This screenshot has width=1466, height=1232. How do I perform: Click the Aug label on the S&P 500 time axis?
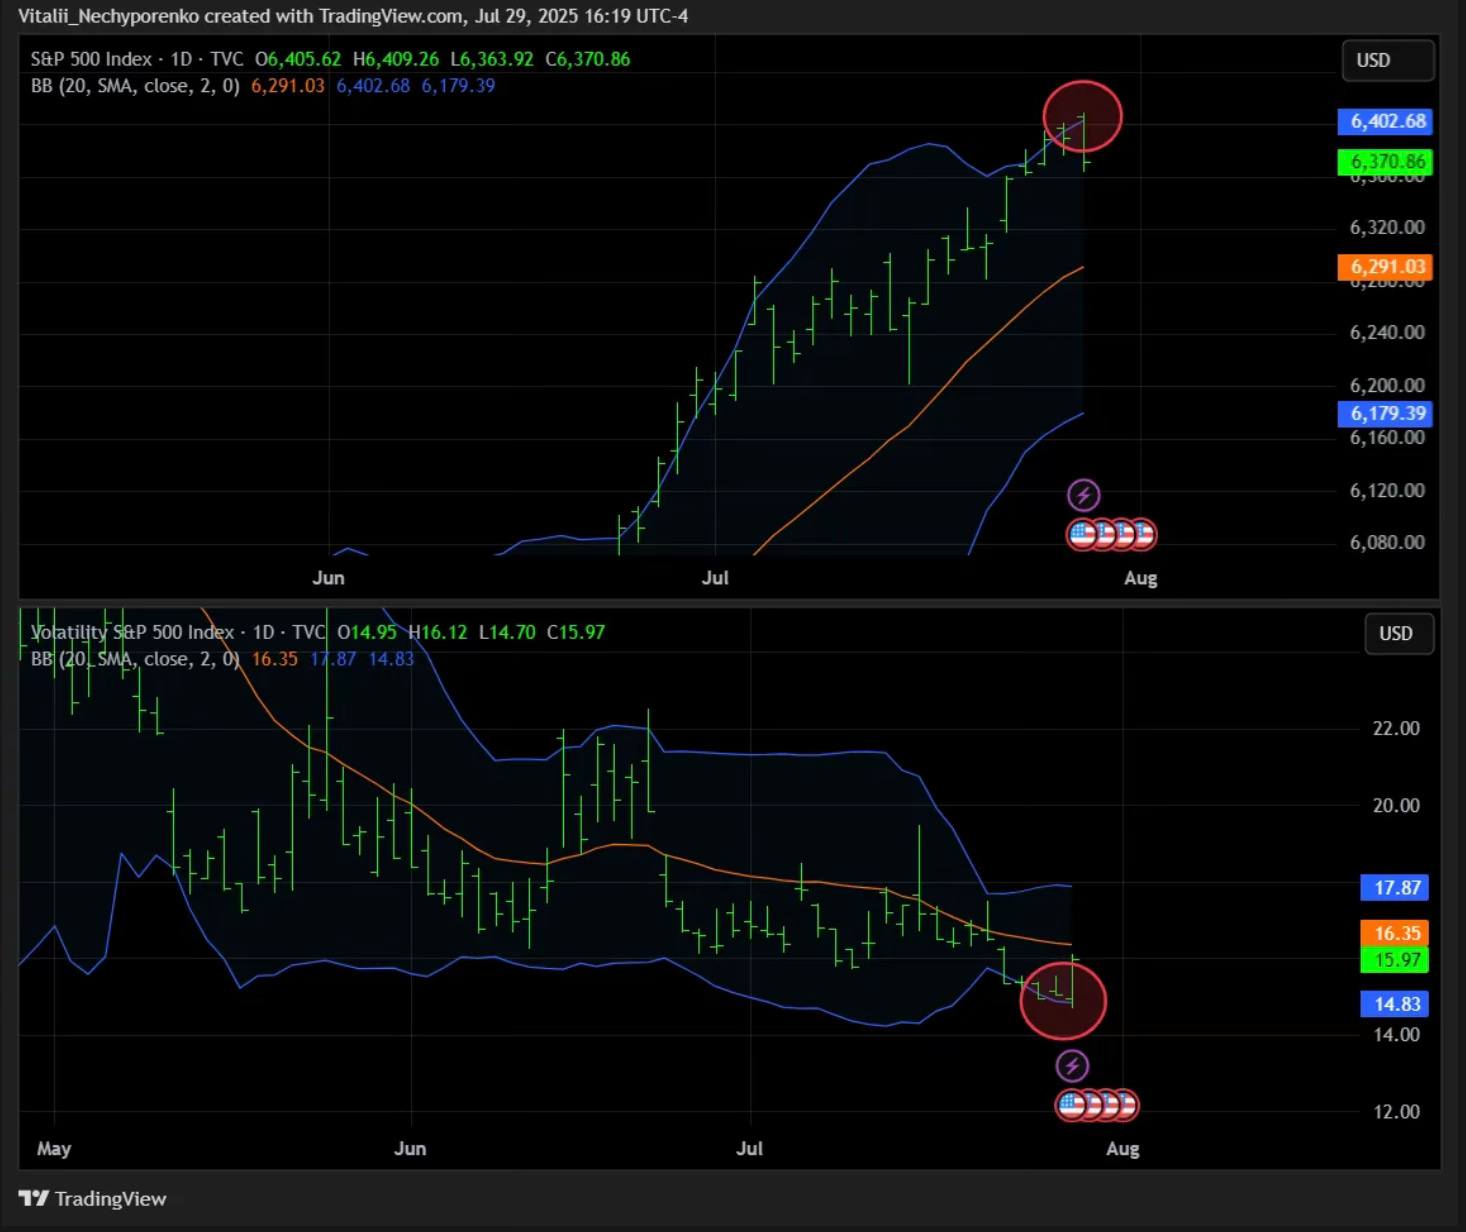click(x=1141, y=578)
